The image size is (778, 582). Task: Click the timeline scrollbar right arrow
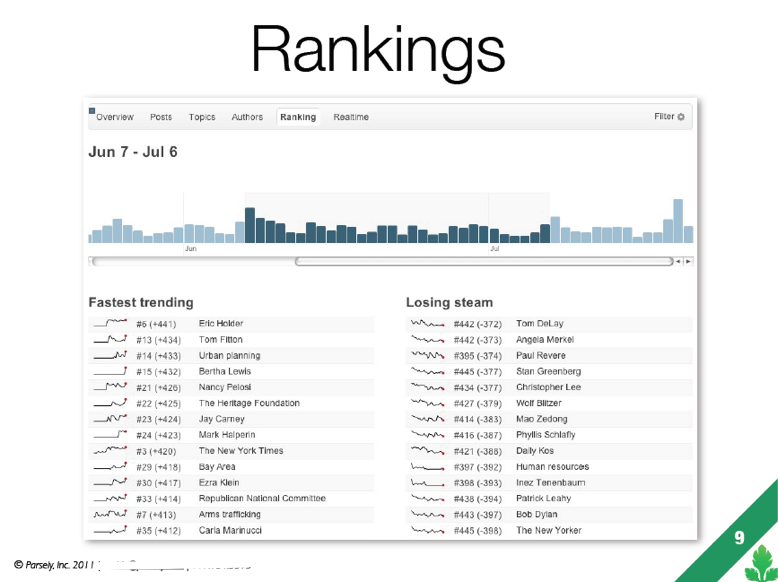[x=688, y=262]
